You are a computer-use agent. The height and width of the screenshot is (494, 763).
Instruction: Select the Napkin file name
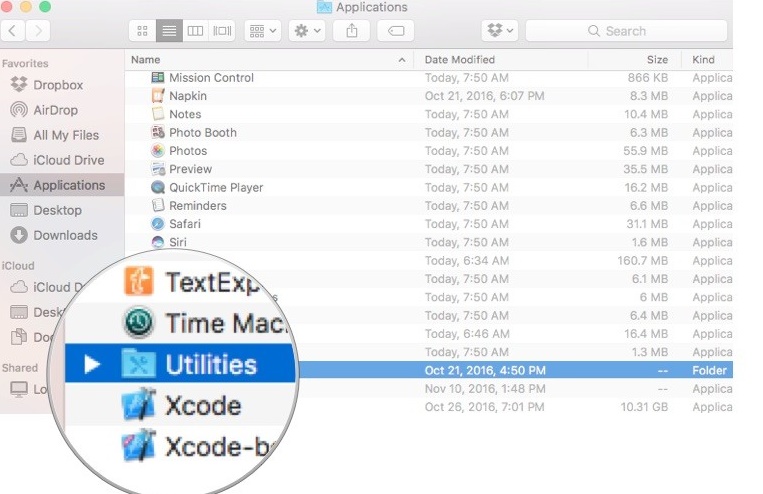(x=188, y=96)
